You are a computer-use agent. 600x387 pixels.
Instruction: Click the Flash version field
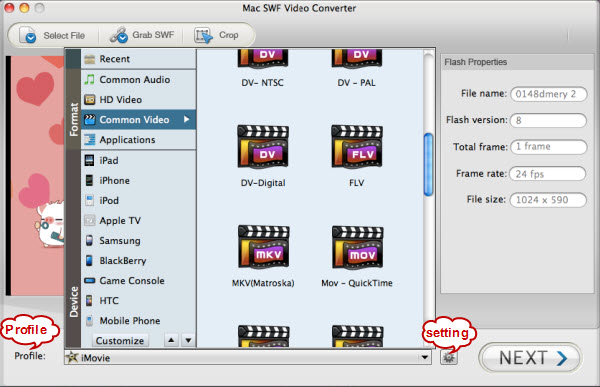pos(548,120)
